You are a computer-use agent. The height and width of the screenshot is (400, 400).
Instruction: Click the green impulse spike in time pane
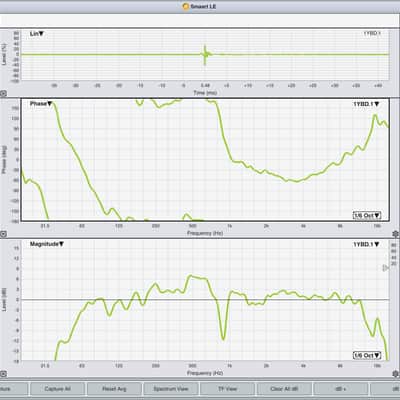(205, 54)
